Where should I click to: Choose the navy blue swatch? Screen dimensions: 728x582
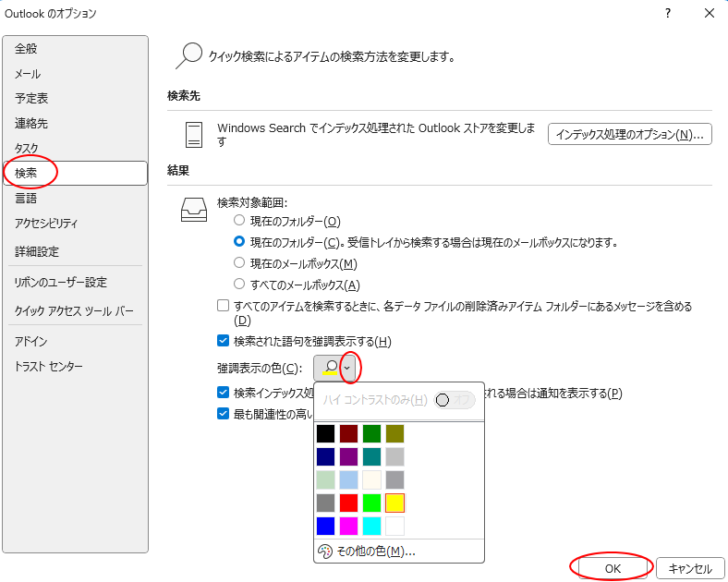(325, 457)
